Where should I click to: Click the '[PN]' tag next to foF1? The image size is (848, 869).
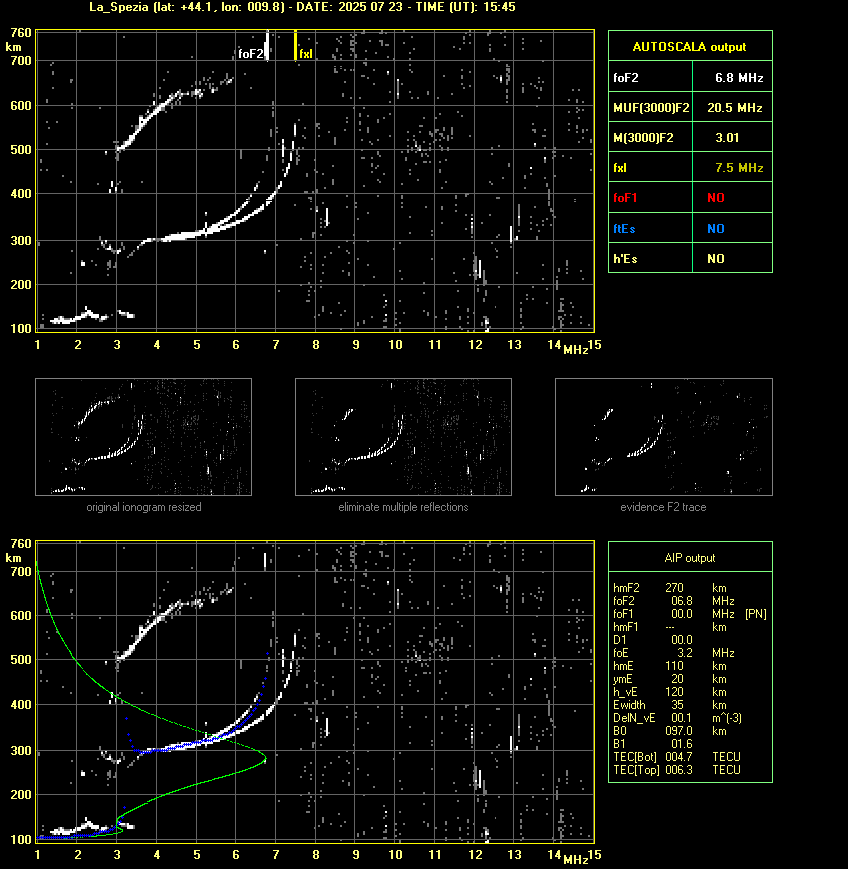tap(756, 614)
